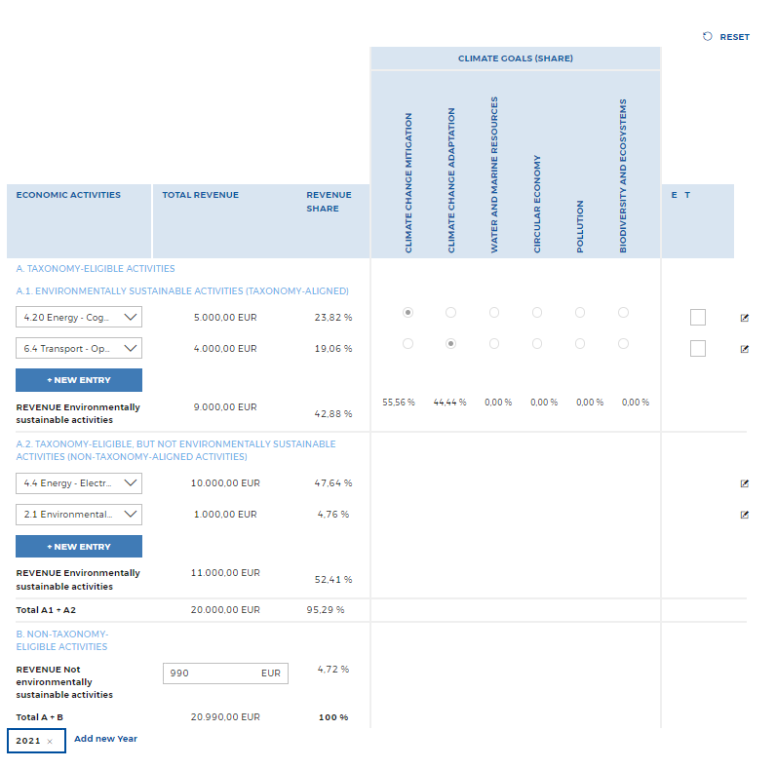Image resolution: width=776 pixels, height=769 pixels.
Task: Click the 23,82 % revenue share
Action: coord(333,318)
